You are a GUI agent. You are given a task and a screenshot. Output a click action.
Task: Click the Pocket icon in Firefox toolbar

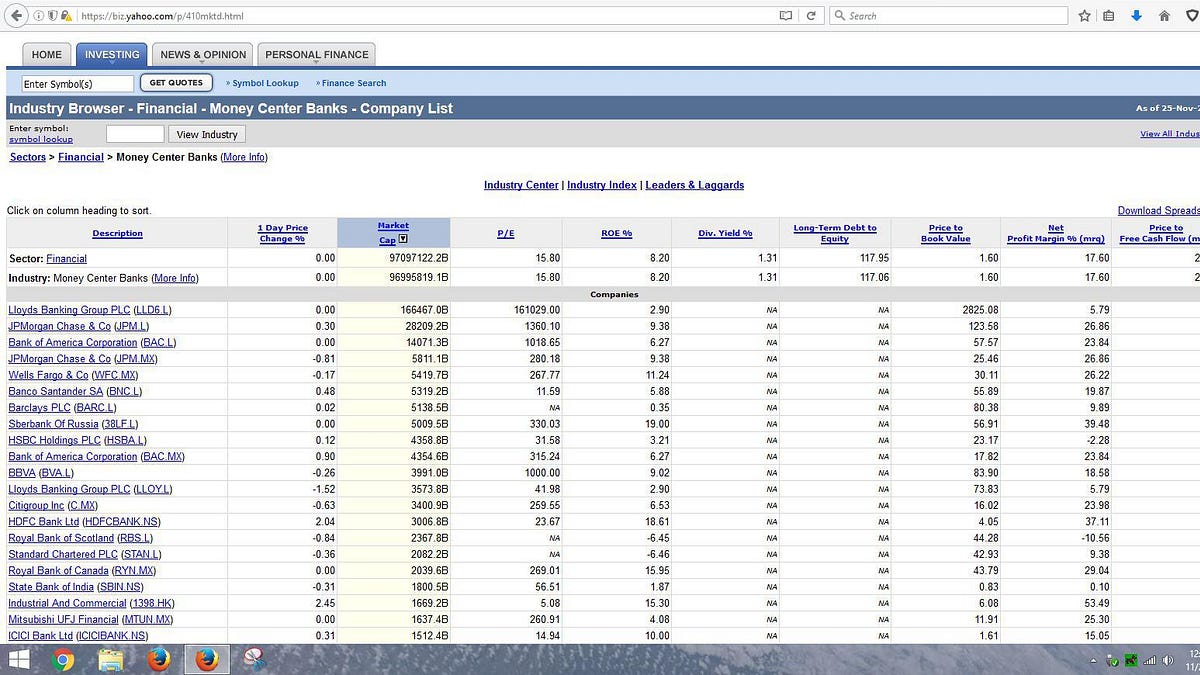point(1191,16)
